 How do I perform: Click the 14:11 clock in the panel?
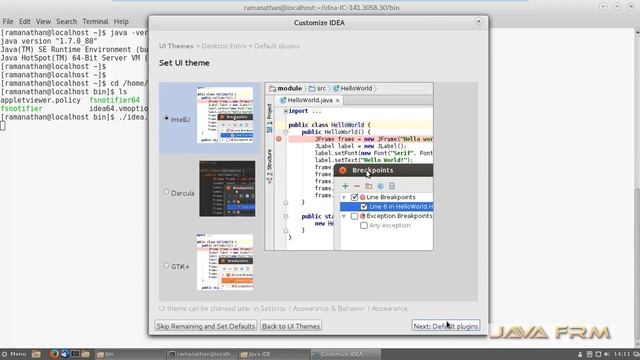pos(622,354)
